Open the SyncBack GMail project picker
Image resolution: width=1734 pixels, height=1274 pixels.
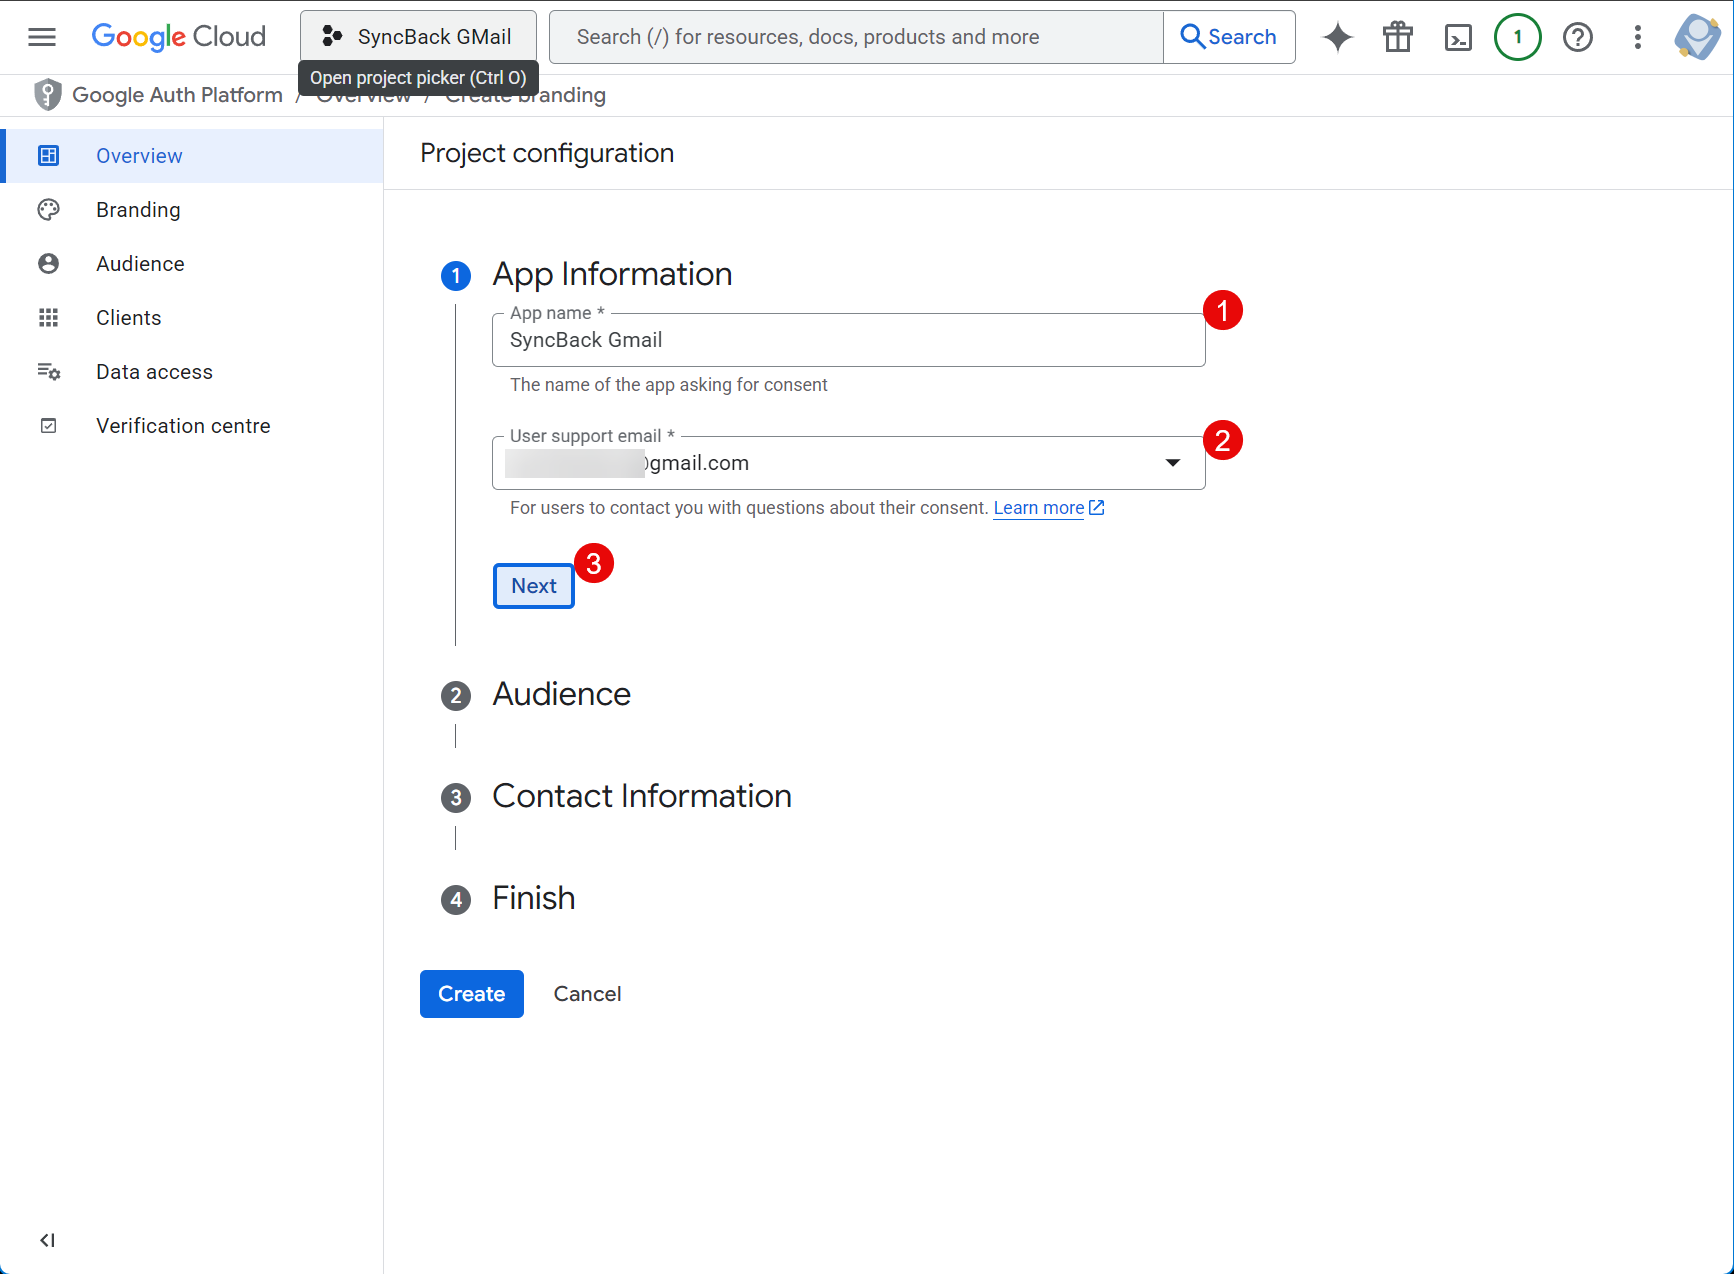[x=418, y=37]
